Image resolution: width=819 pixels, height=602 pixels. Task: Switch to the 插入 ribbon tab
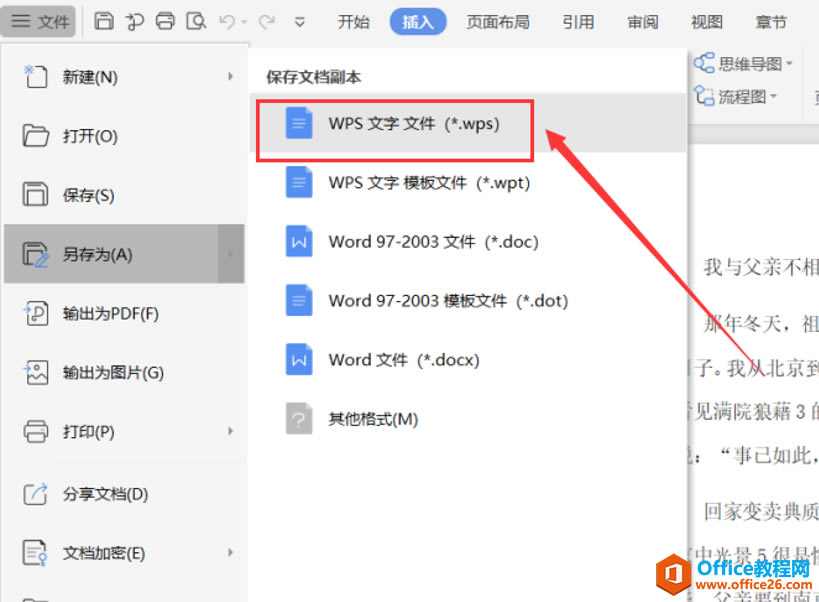[417, 22]
